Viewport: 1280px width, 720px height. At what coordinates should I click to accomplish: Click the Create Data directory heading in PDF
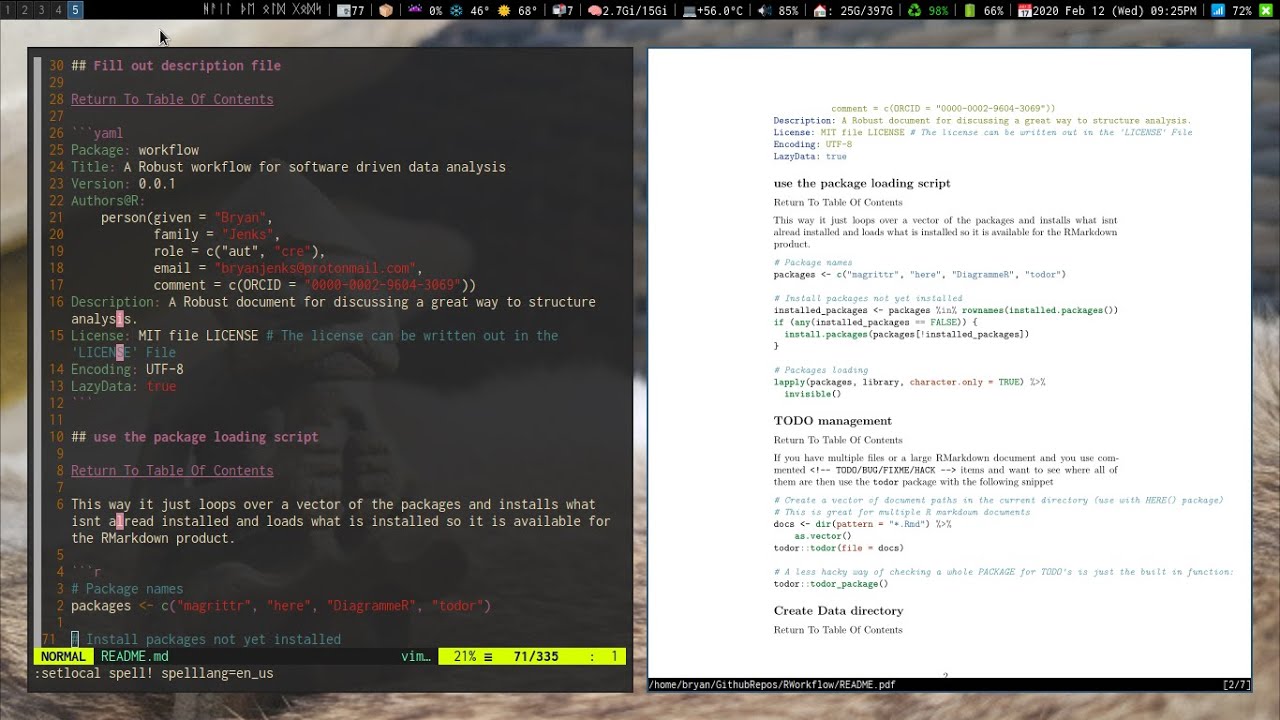[x=838, y=610]
